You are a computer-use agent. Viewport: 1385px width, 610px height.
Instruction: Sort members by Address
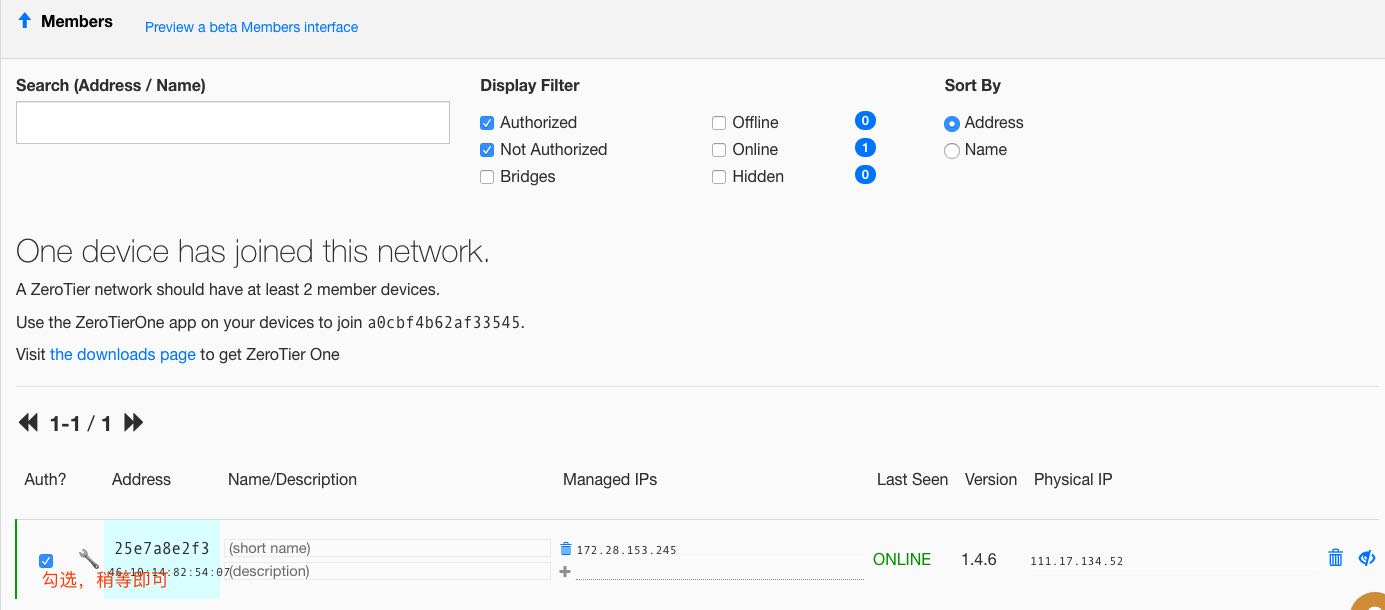(952, 124)
